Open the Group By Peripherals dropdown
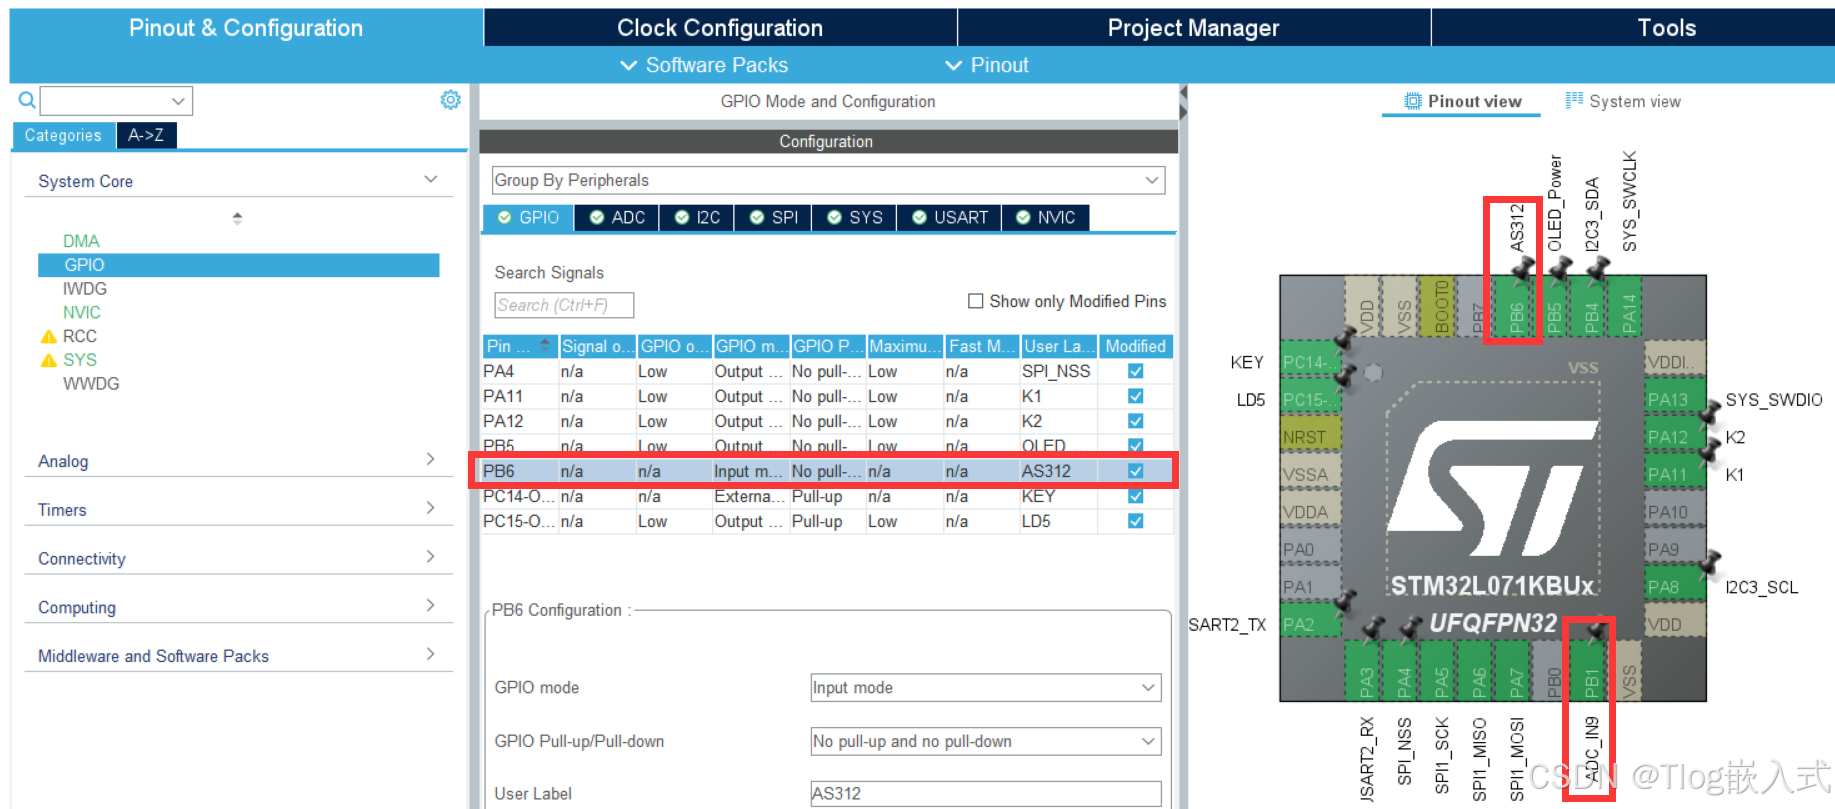Viewport: 1835px width, 809px height. (x=828, y=180)
